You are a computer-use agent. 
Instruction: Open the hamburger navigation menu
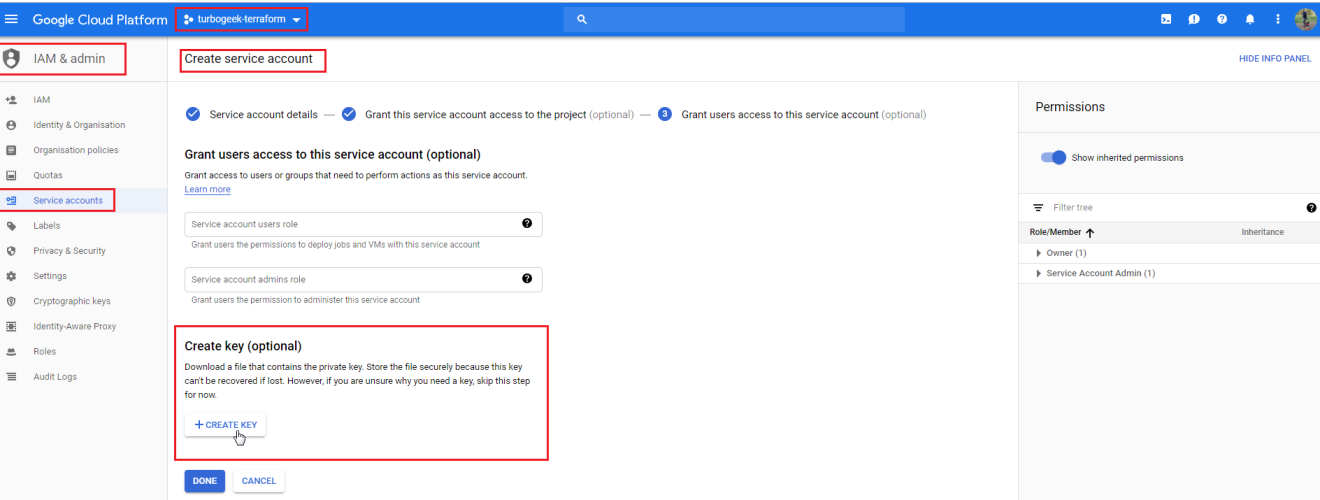(12, 19)
